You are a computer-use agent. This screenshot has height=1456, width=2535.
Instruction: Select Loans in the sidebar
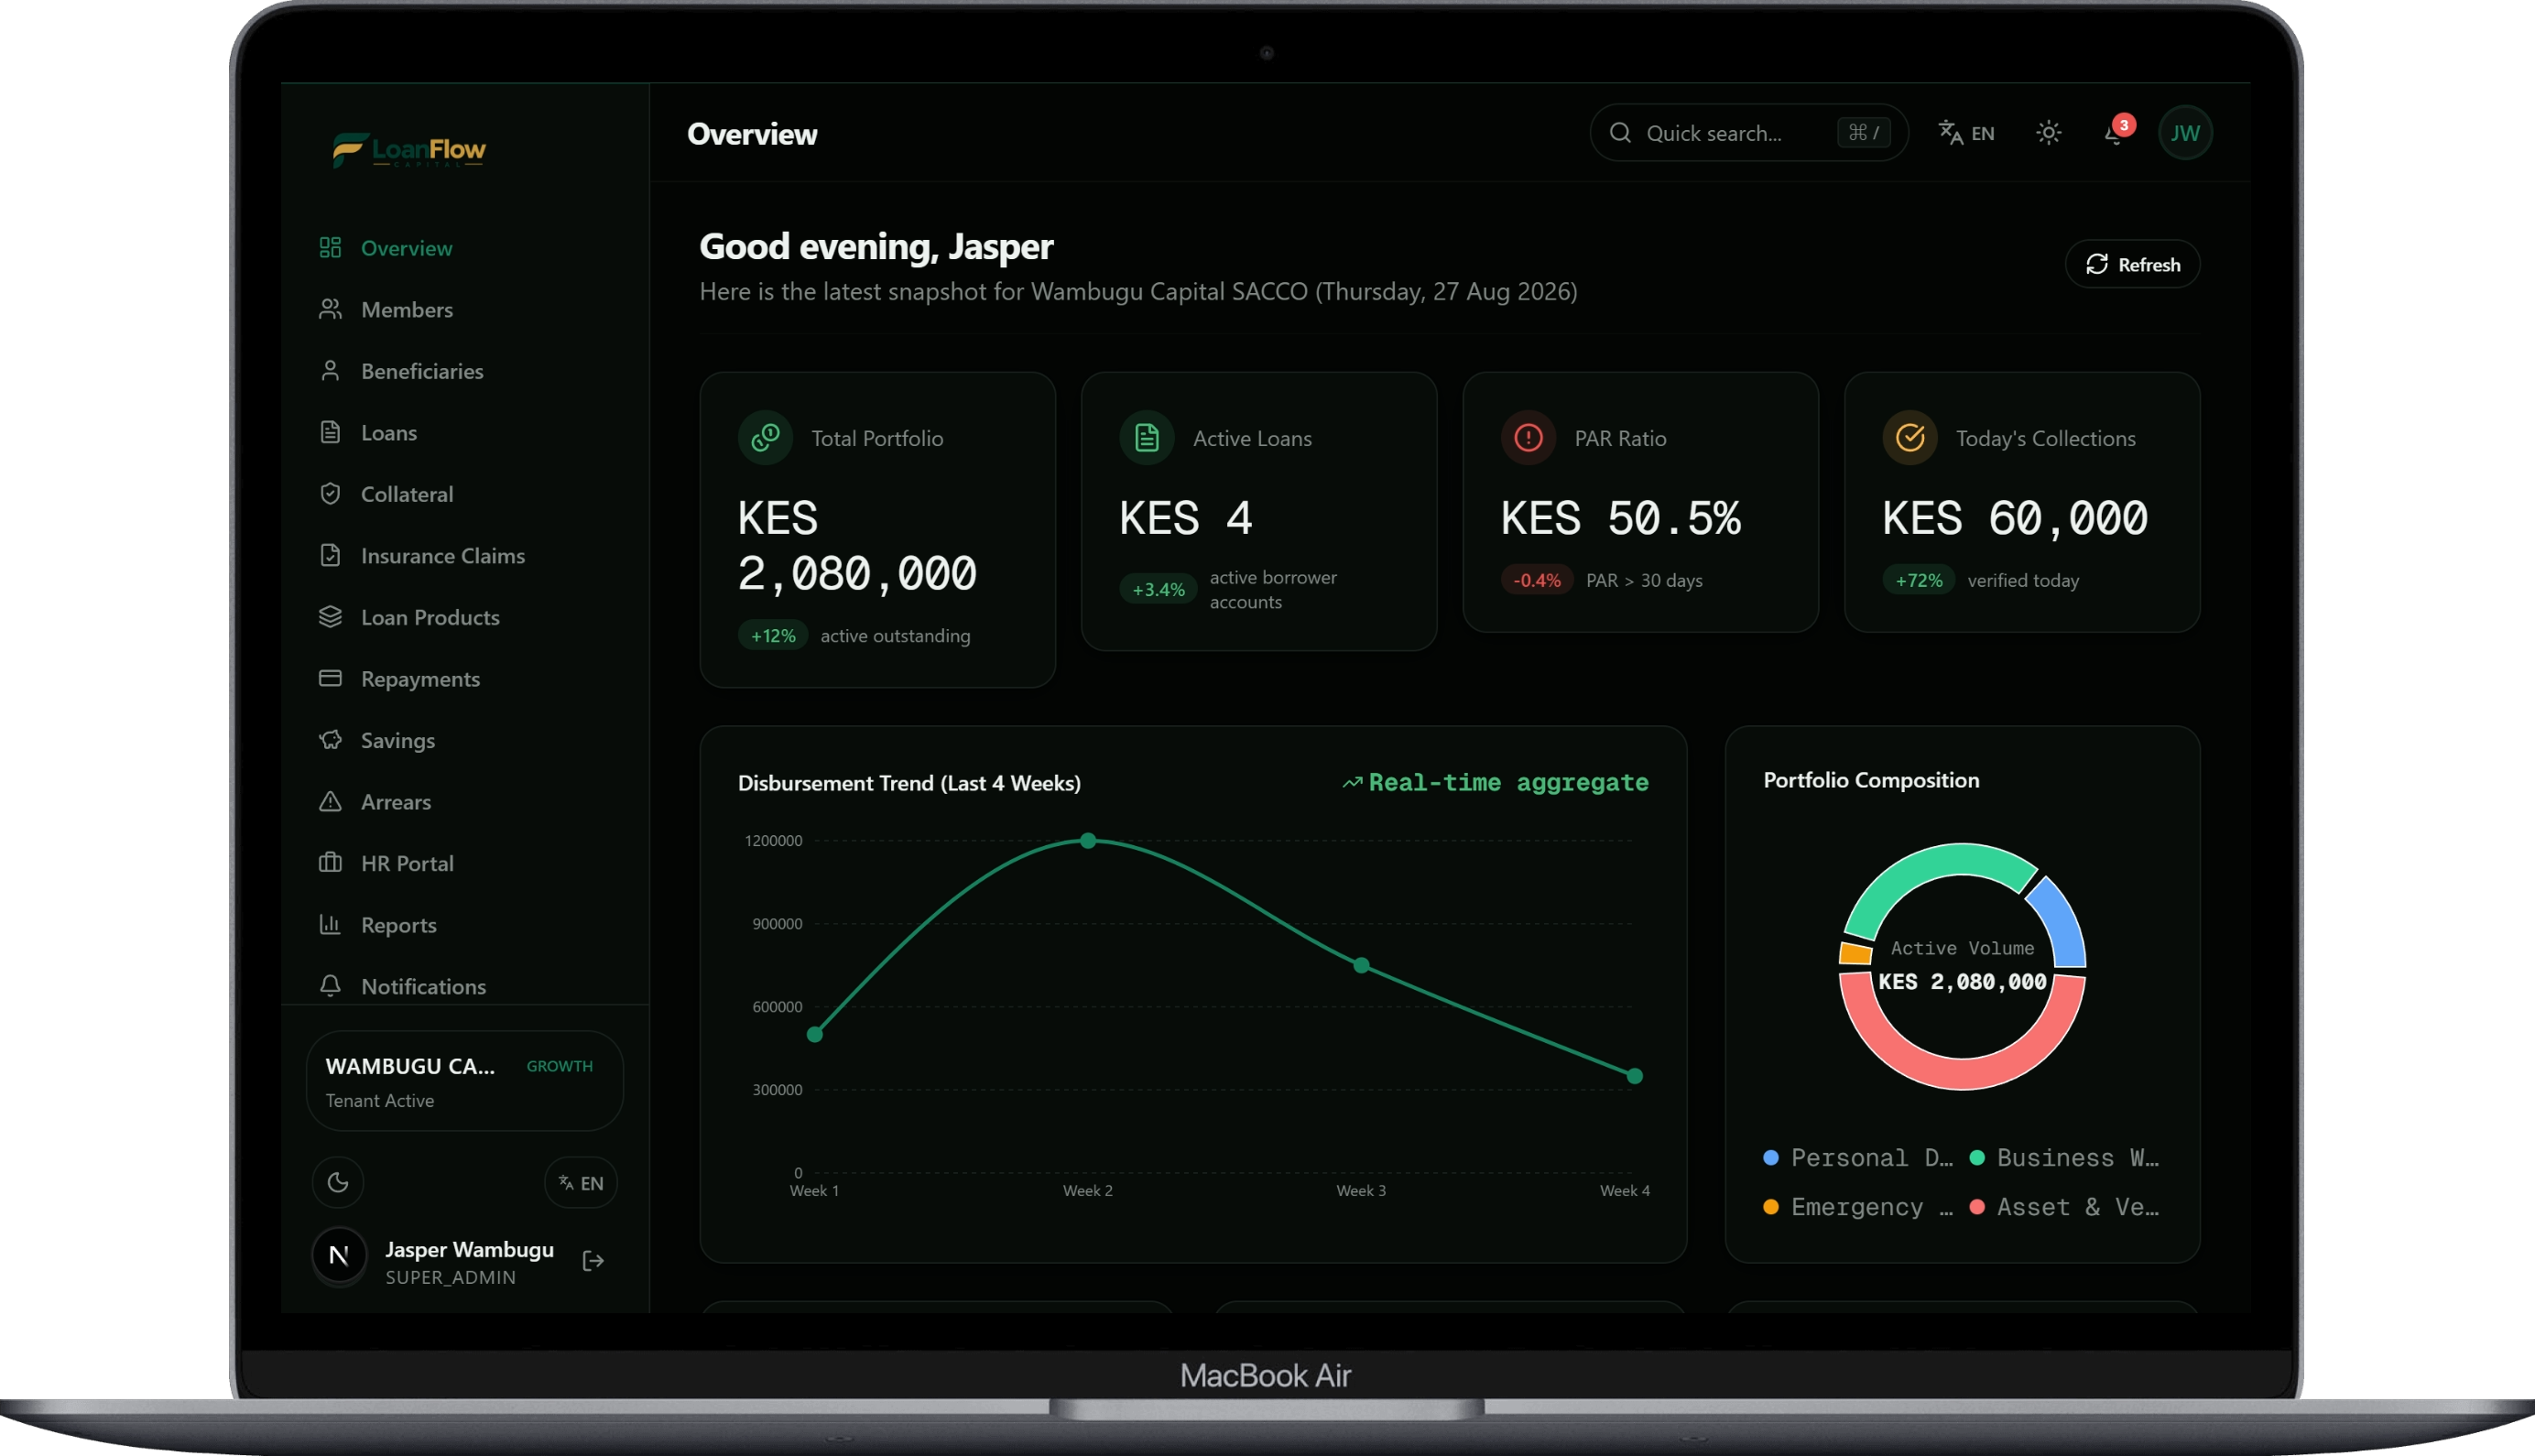point(368,433)
